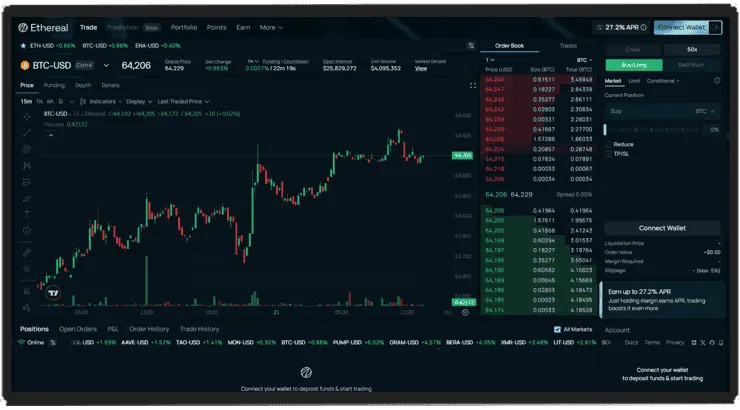The height and width of the screenshot is (410, 740).
Task: Switch to the Depth chart tab
Action: click(x=83, y=85)
